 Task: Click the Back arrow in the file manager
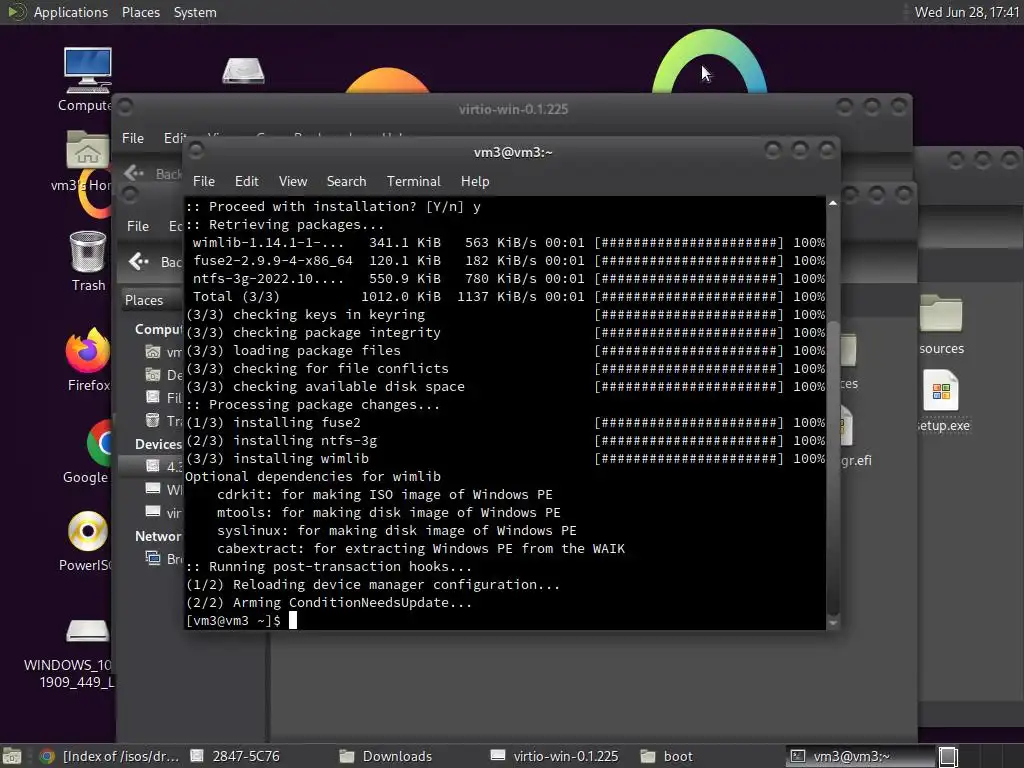[x=138, y=261]
